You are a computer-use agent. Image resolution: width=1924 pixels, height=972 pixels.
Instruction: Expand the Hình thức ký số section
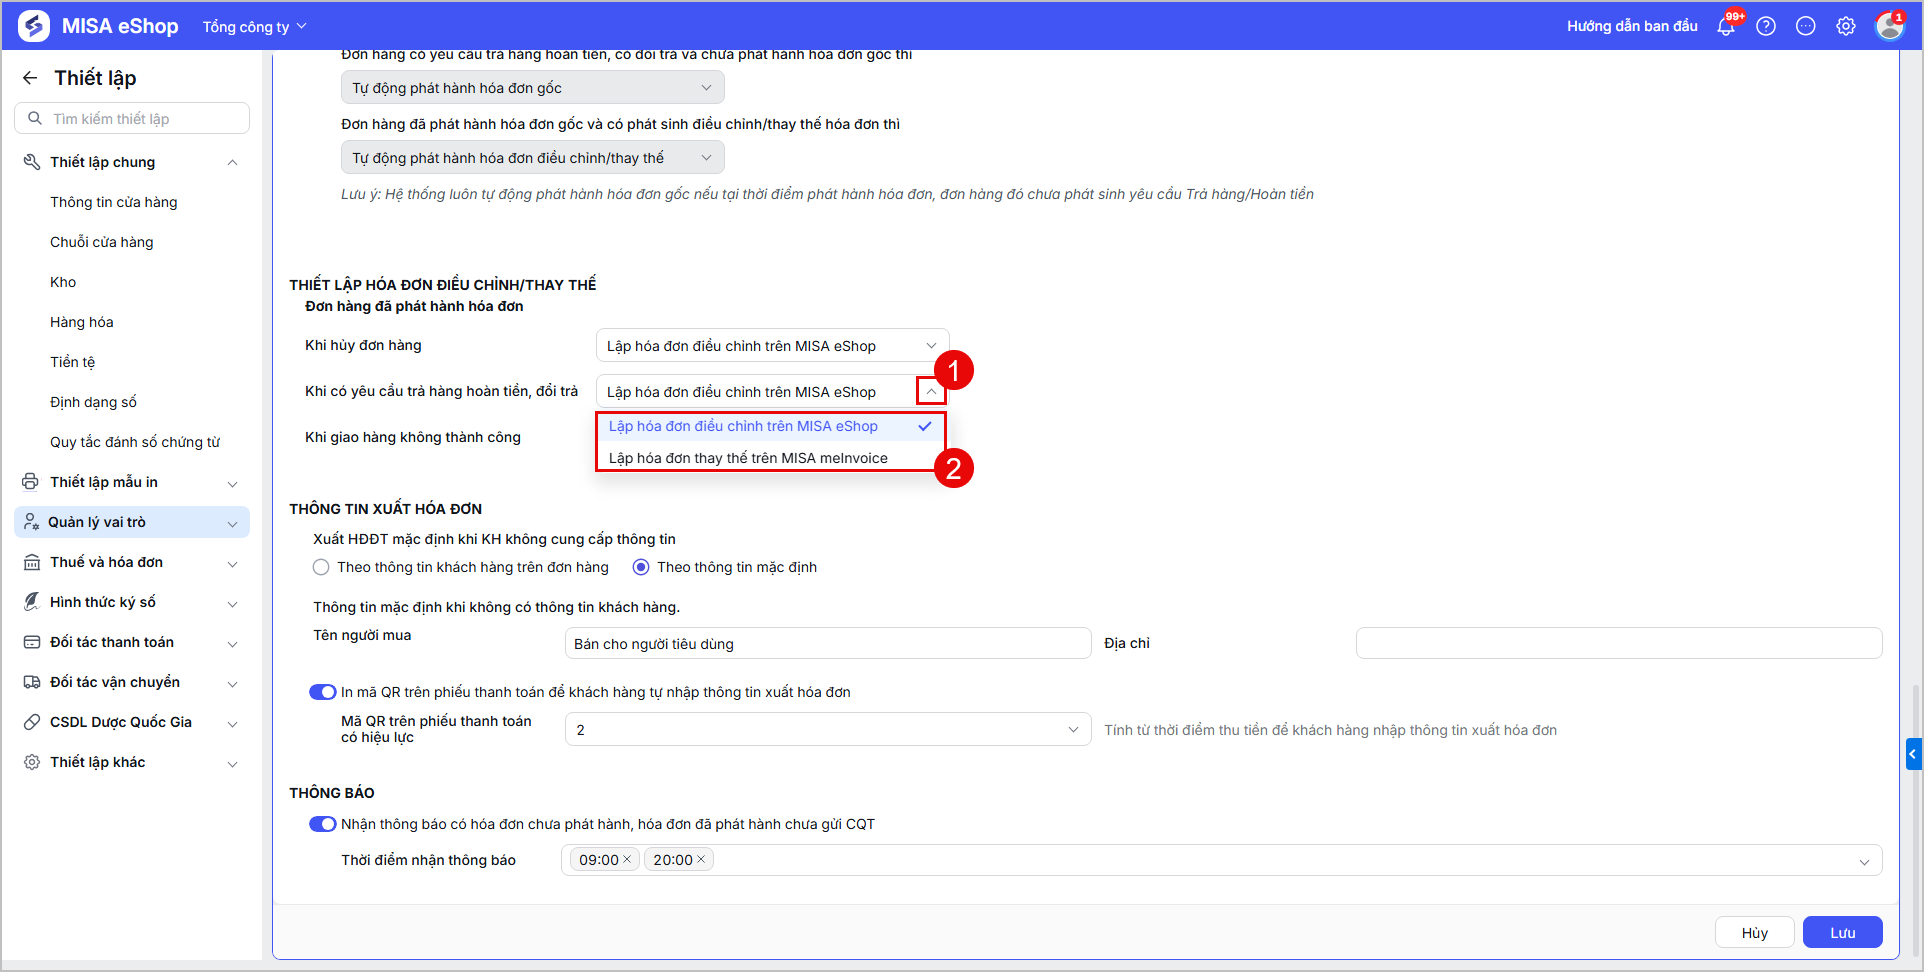[232, 603]
